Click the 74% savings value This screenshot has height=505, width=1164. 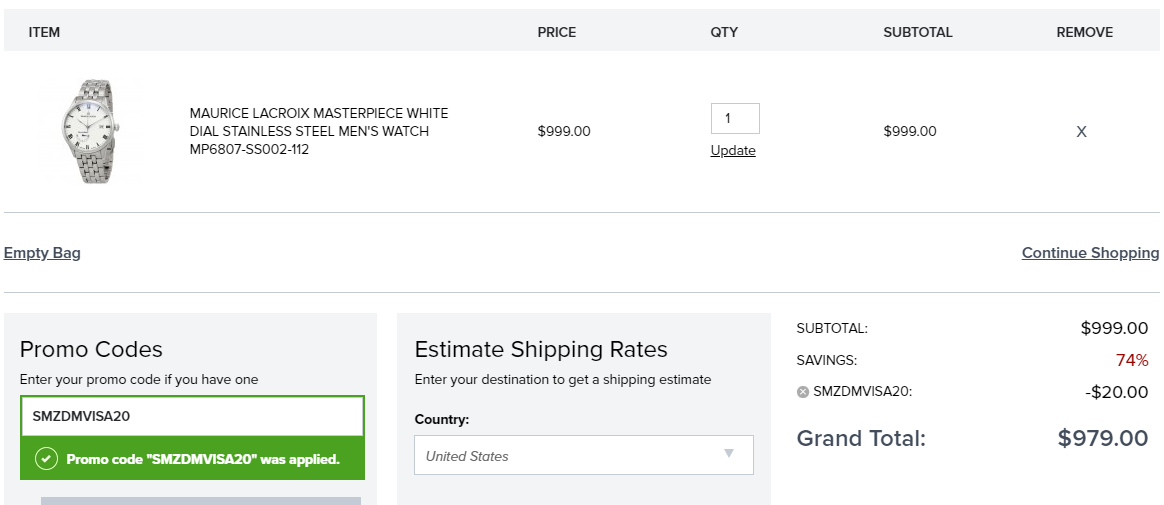[x=1132, y=360]
